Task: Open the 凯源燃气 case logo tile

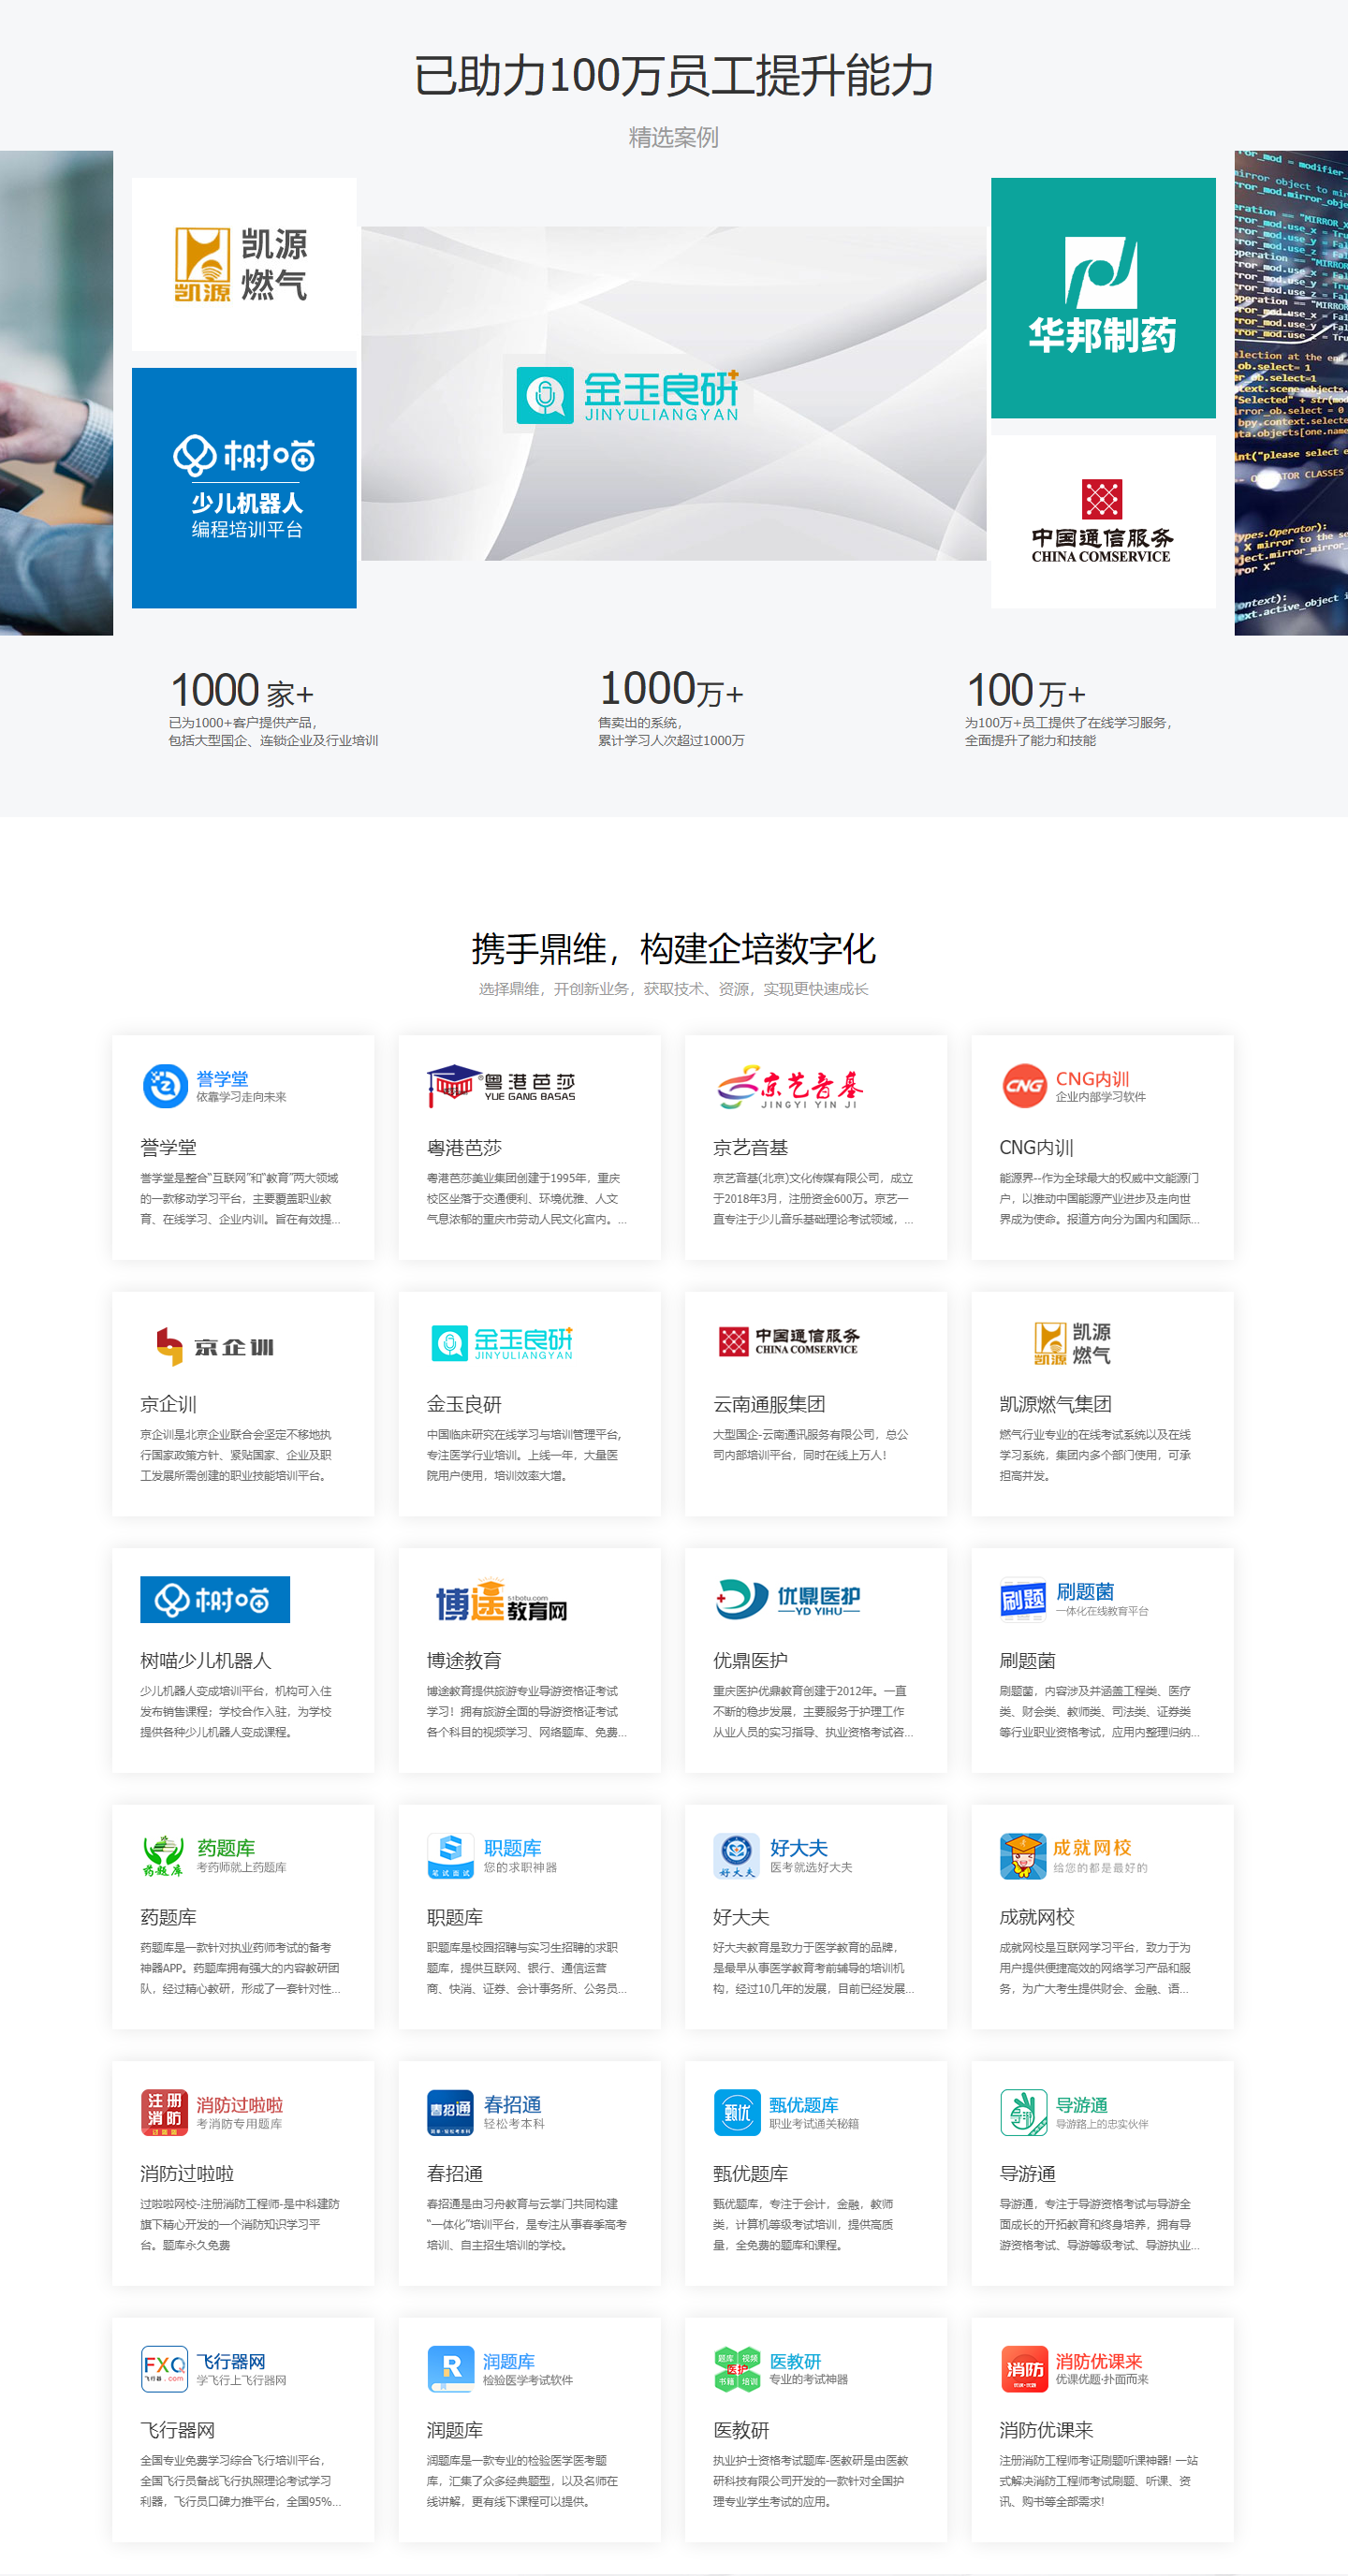Action: point(244,264)
